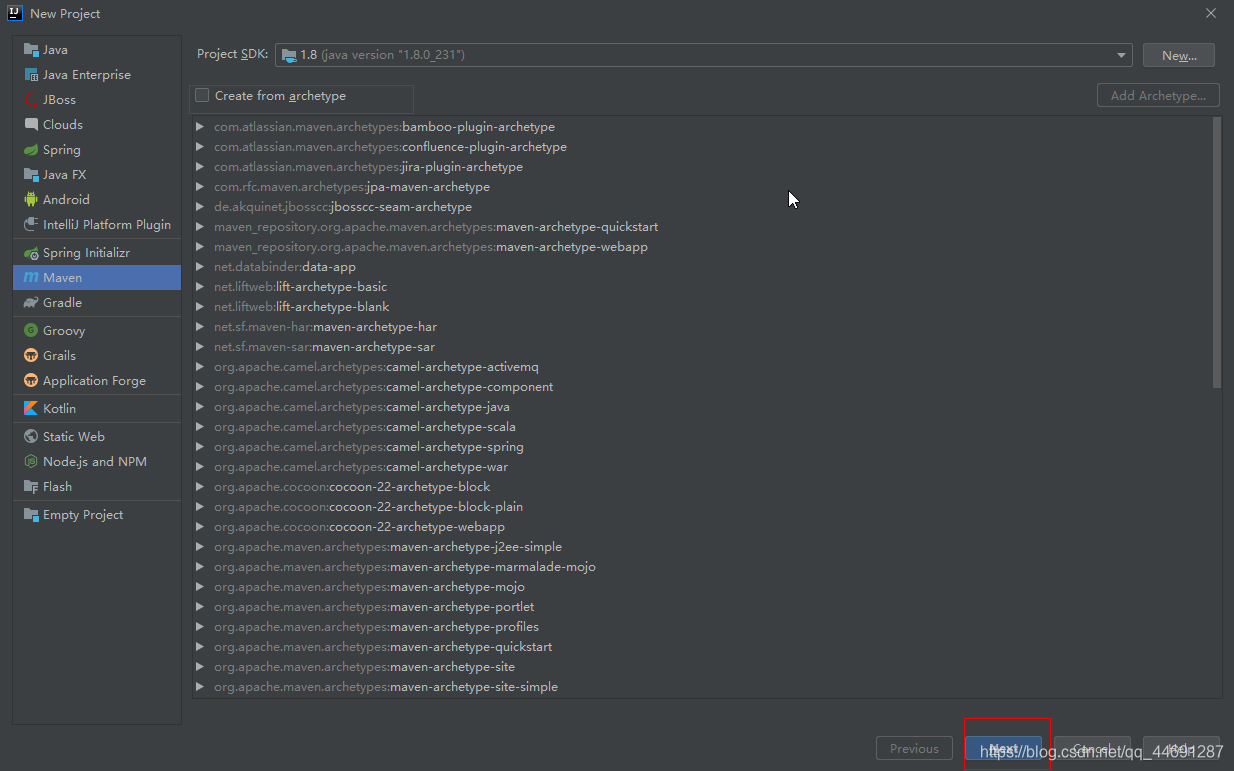Click the SDK folder icon in combo box

[289, 55]
